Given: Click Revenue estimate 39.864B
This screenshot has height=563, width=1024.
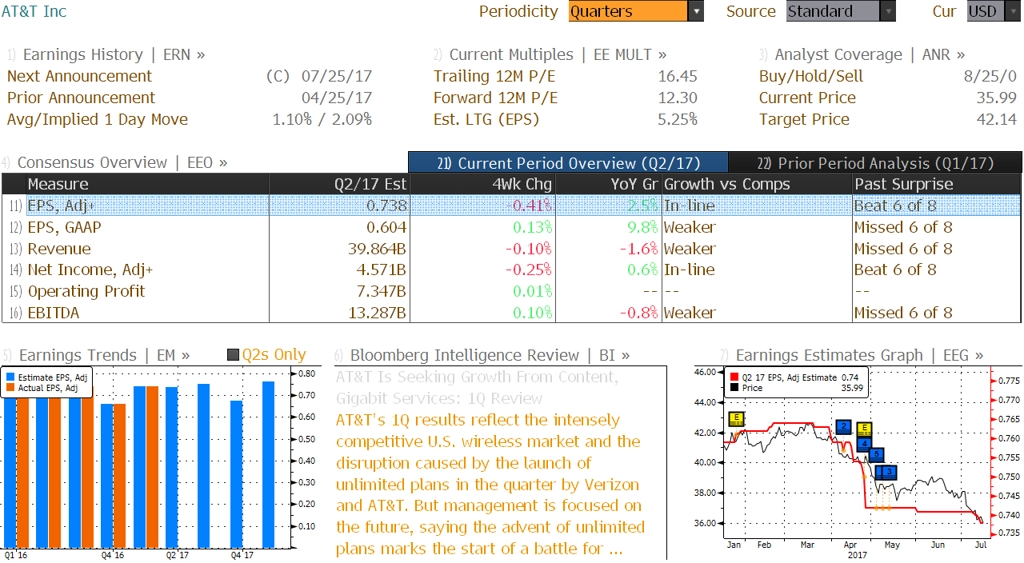Looking at the screenshot, I should coord(377,248).
